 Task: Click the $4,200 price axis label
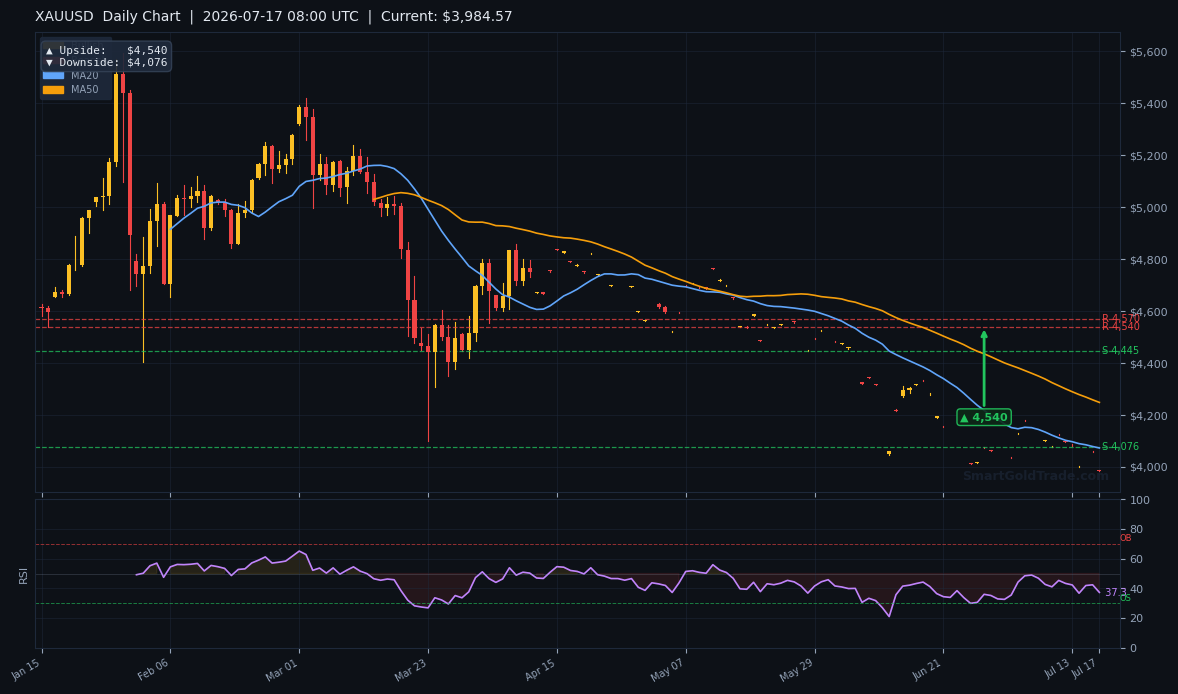pos(1148,415)
